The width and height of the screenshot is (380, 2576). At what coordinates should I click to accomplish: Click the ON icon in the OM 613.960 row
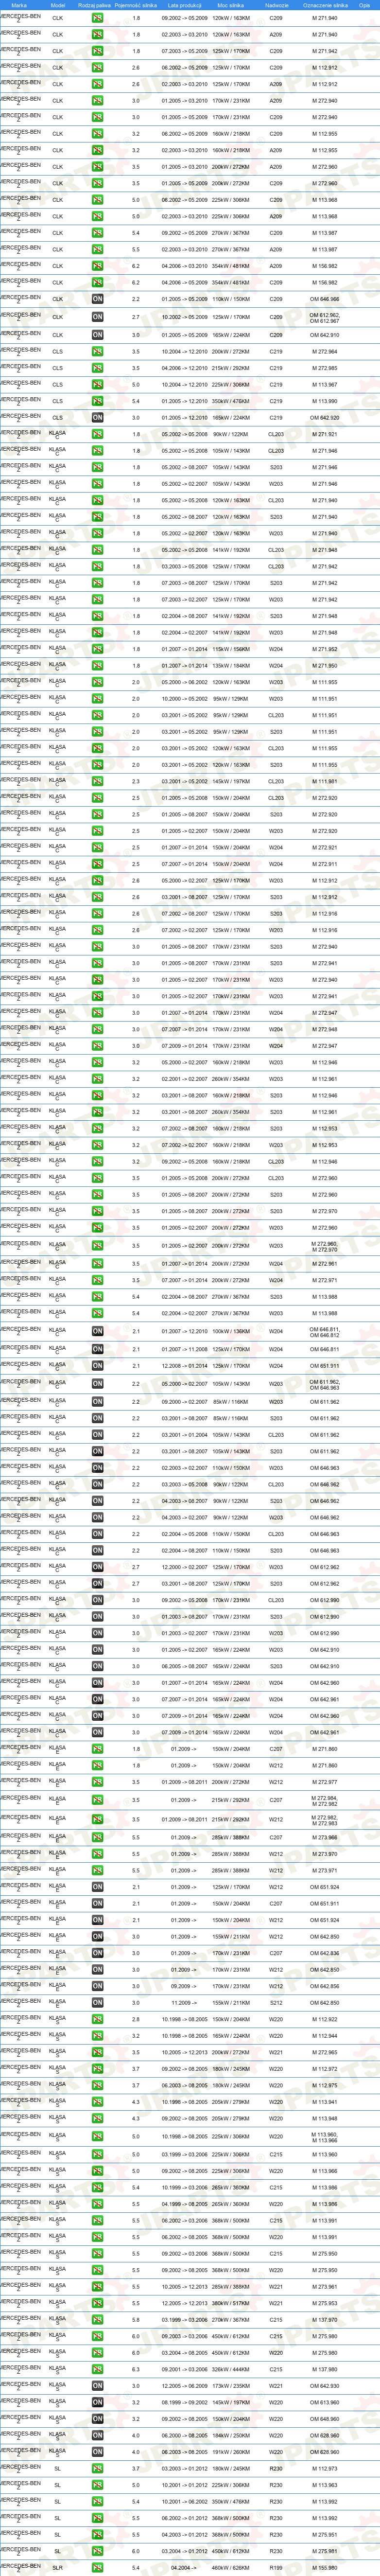[x=97, y=2402]
